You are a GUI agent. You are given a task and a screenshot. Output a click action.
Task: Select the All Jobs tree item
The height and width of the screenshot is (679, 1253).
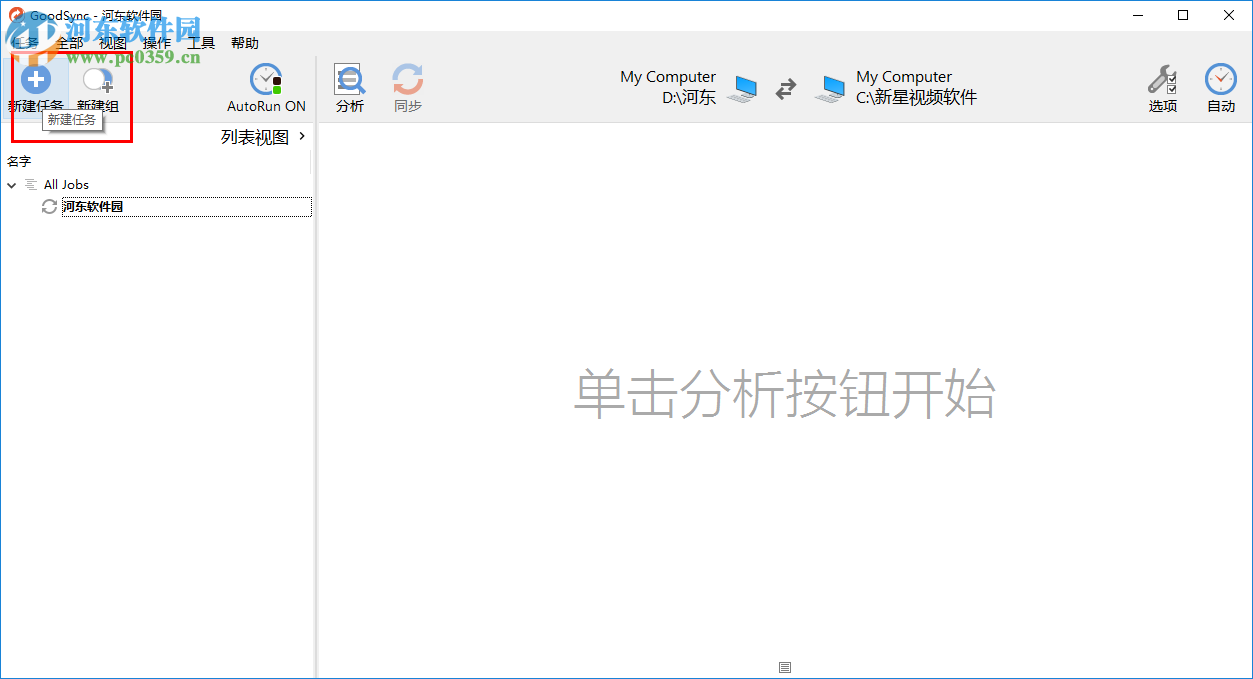point(66,185)
